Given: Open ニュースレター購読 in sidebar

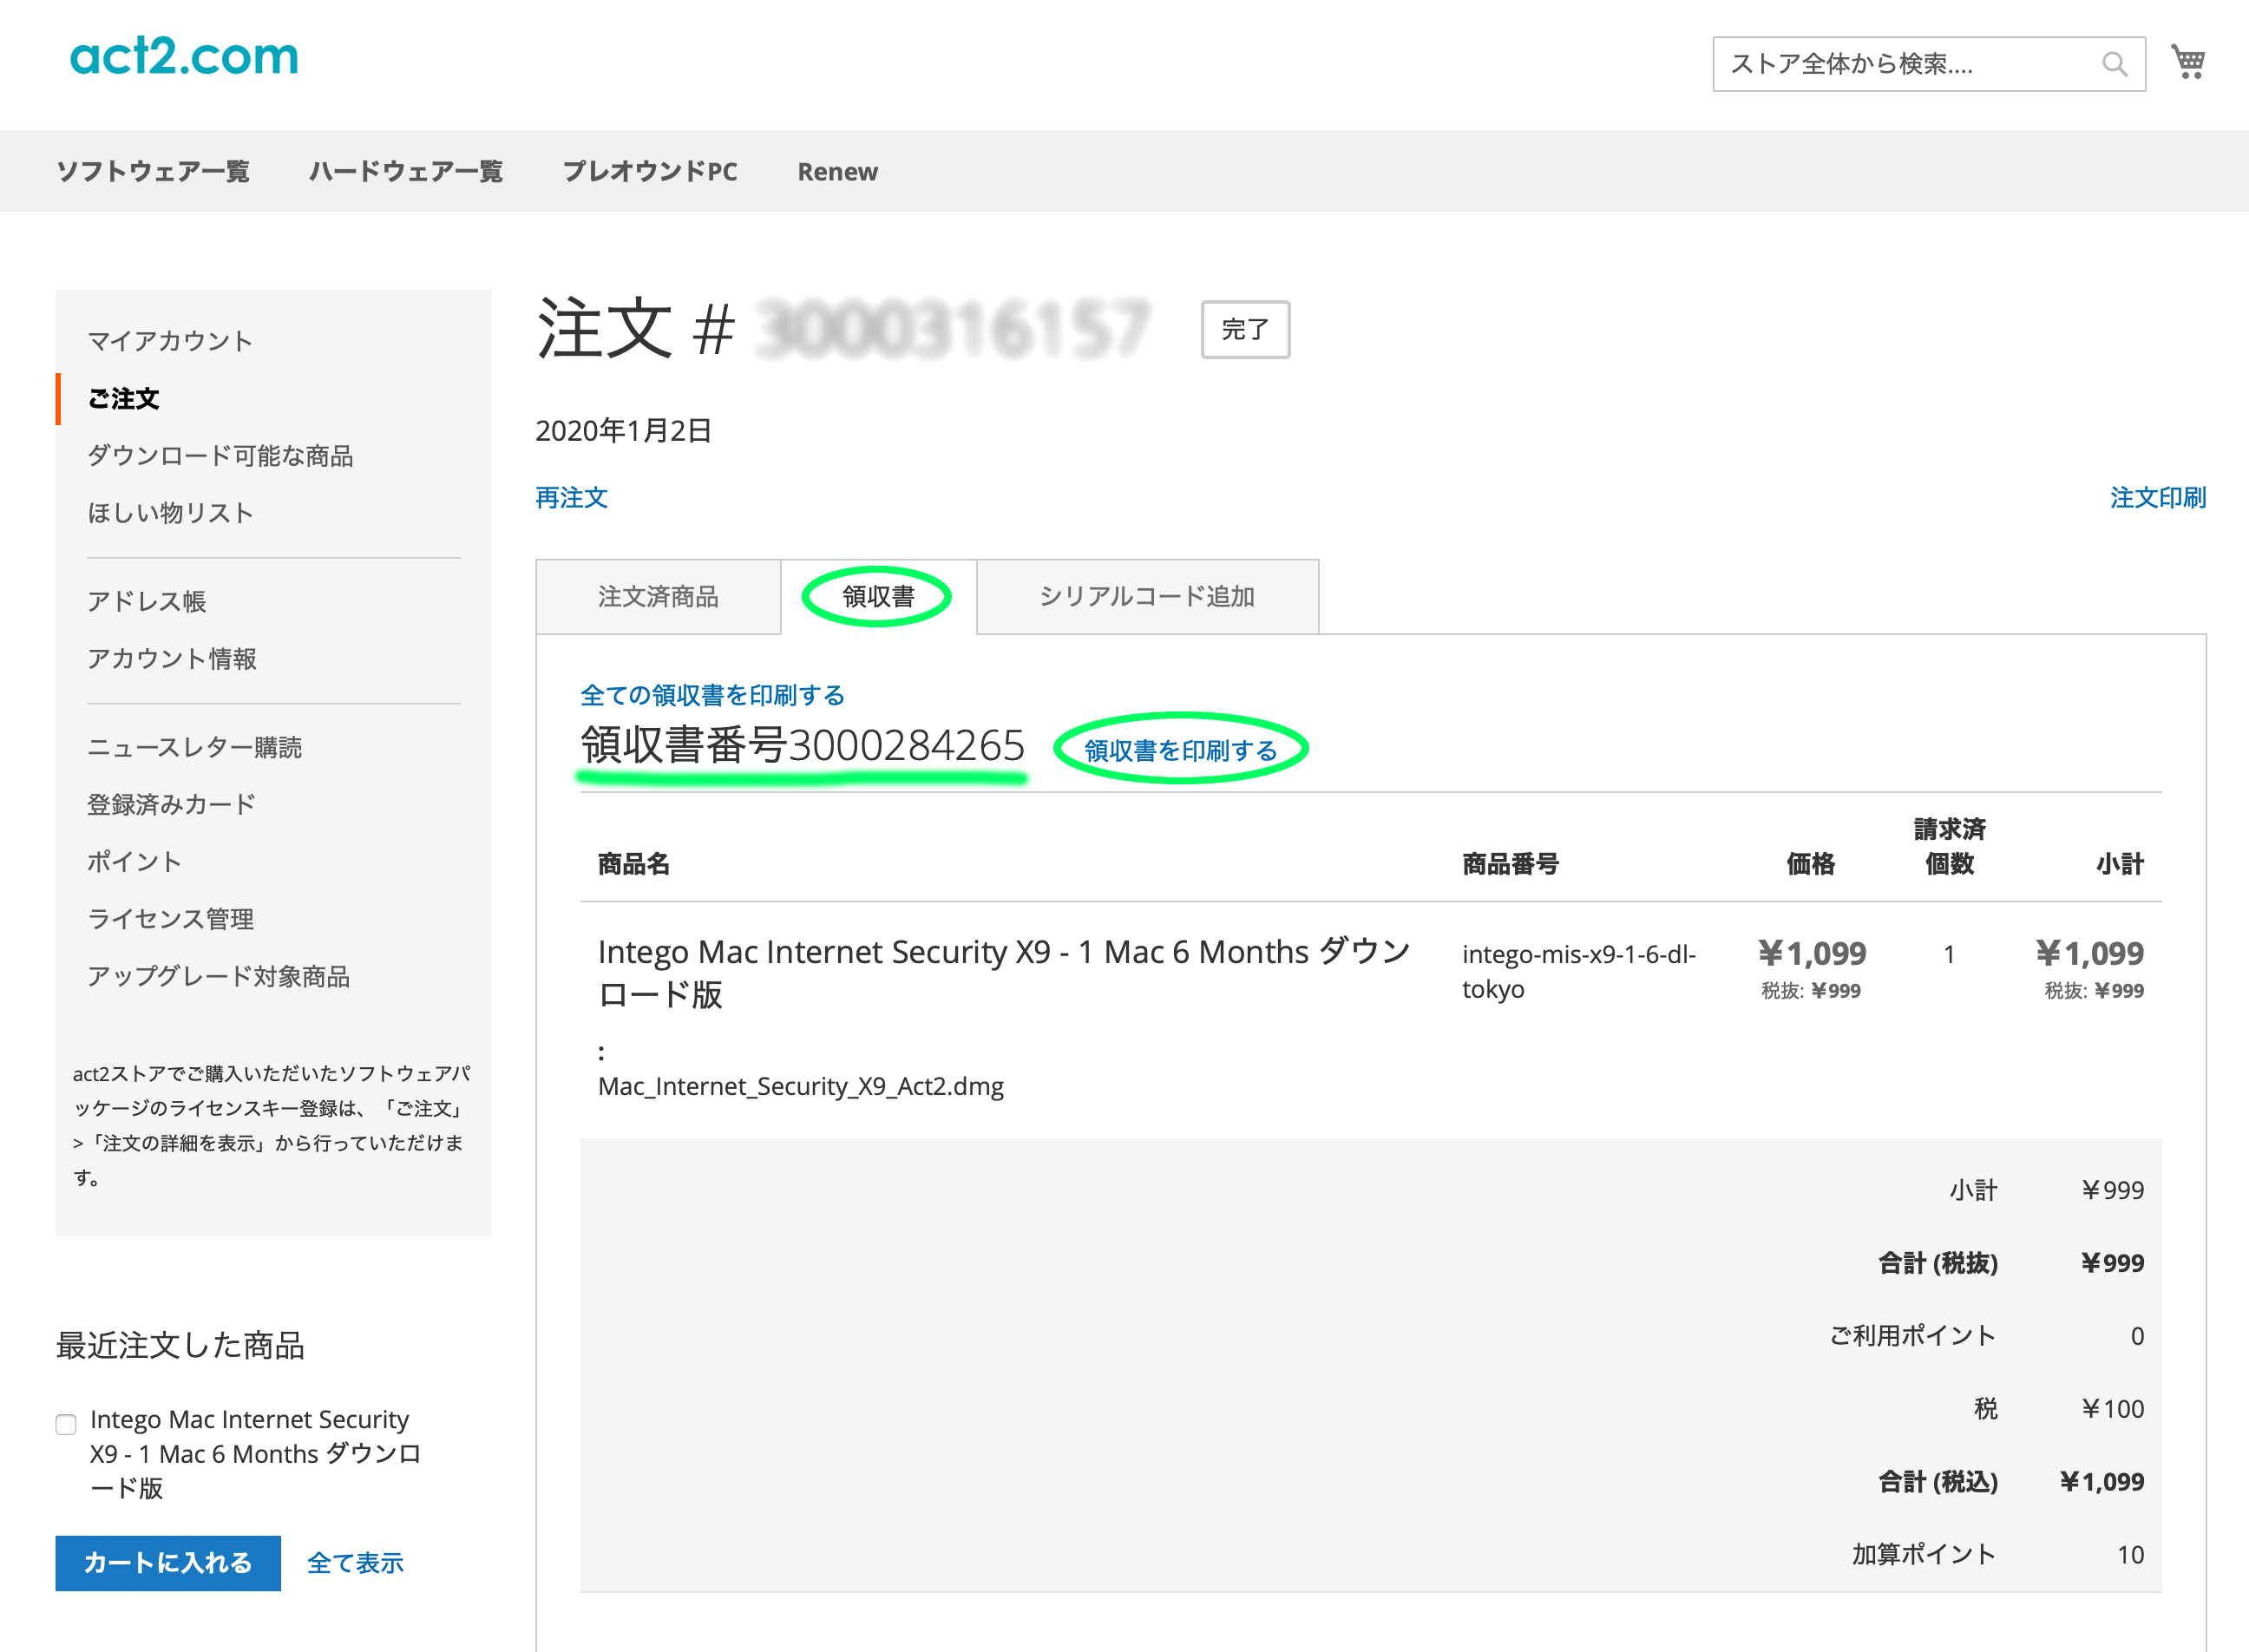Looking at the screenshot, I should click(x=195, y=747).
